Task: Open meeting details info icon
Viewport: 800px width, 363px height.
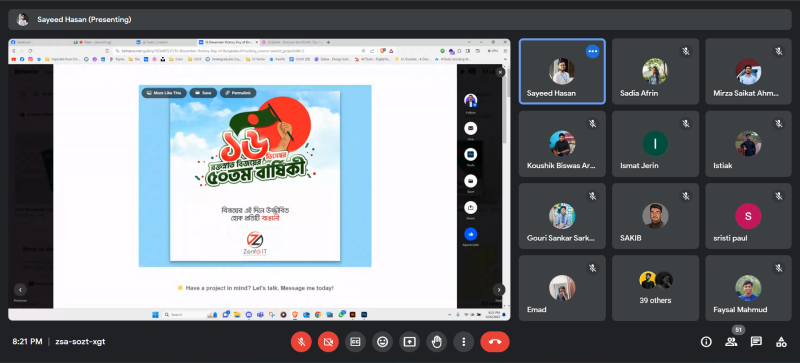Action: [x=706, y=342]
